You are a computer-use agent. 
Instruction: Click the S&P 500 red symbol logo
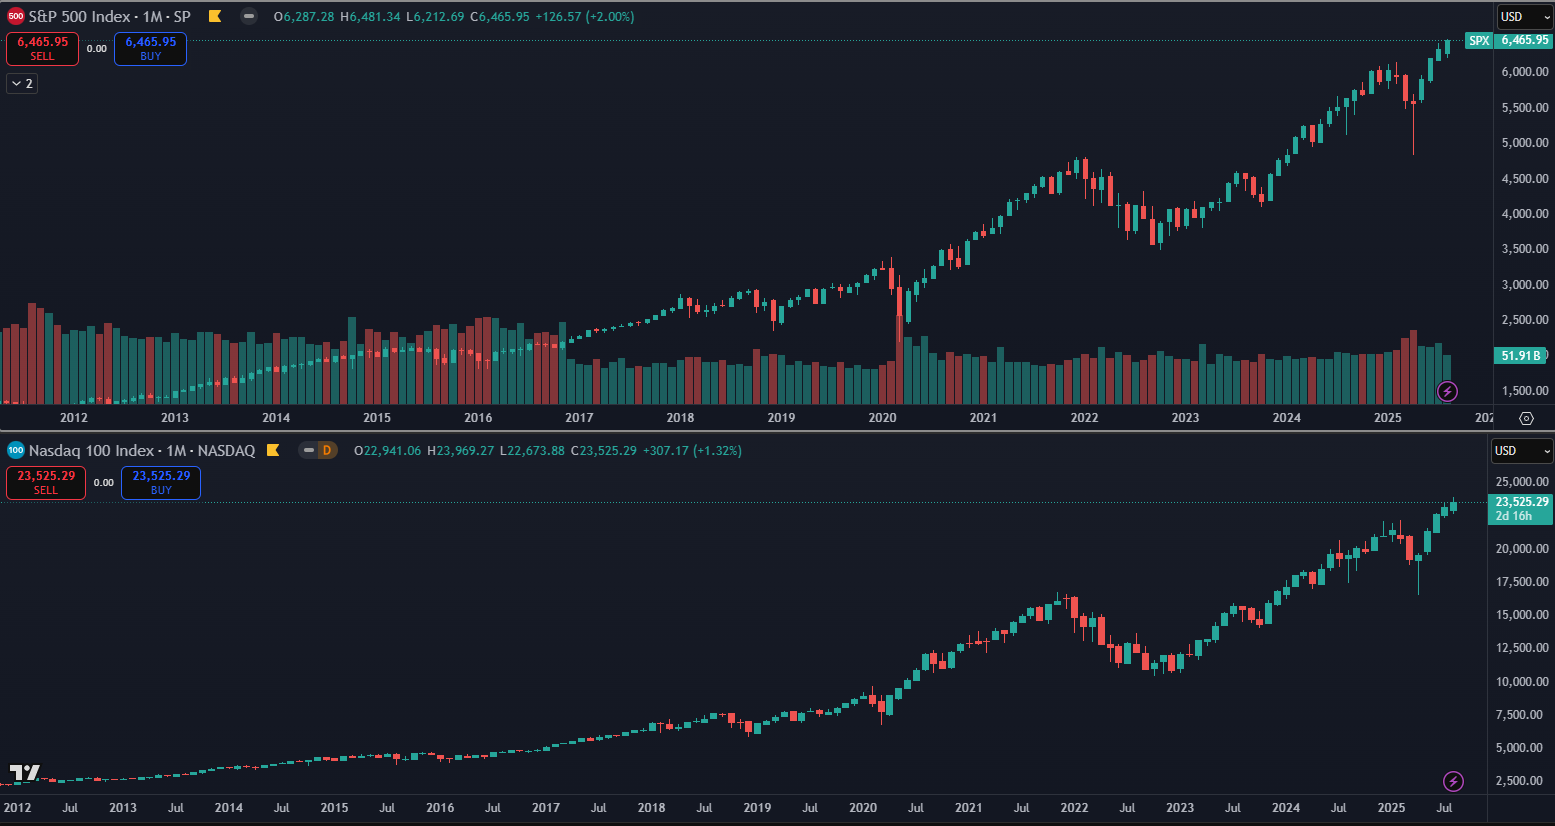click(16, 17)
